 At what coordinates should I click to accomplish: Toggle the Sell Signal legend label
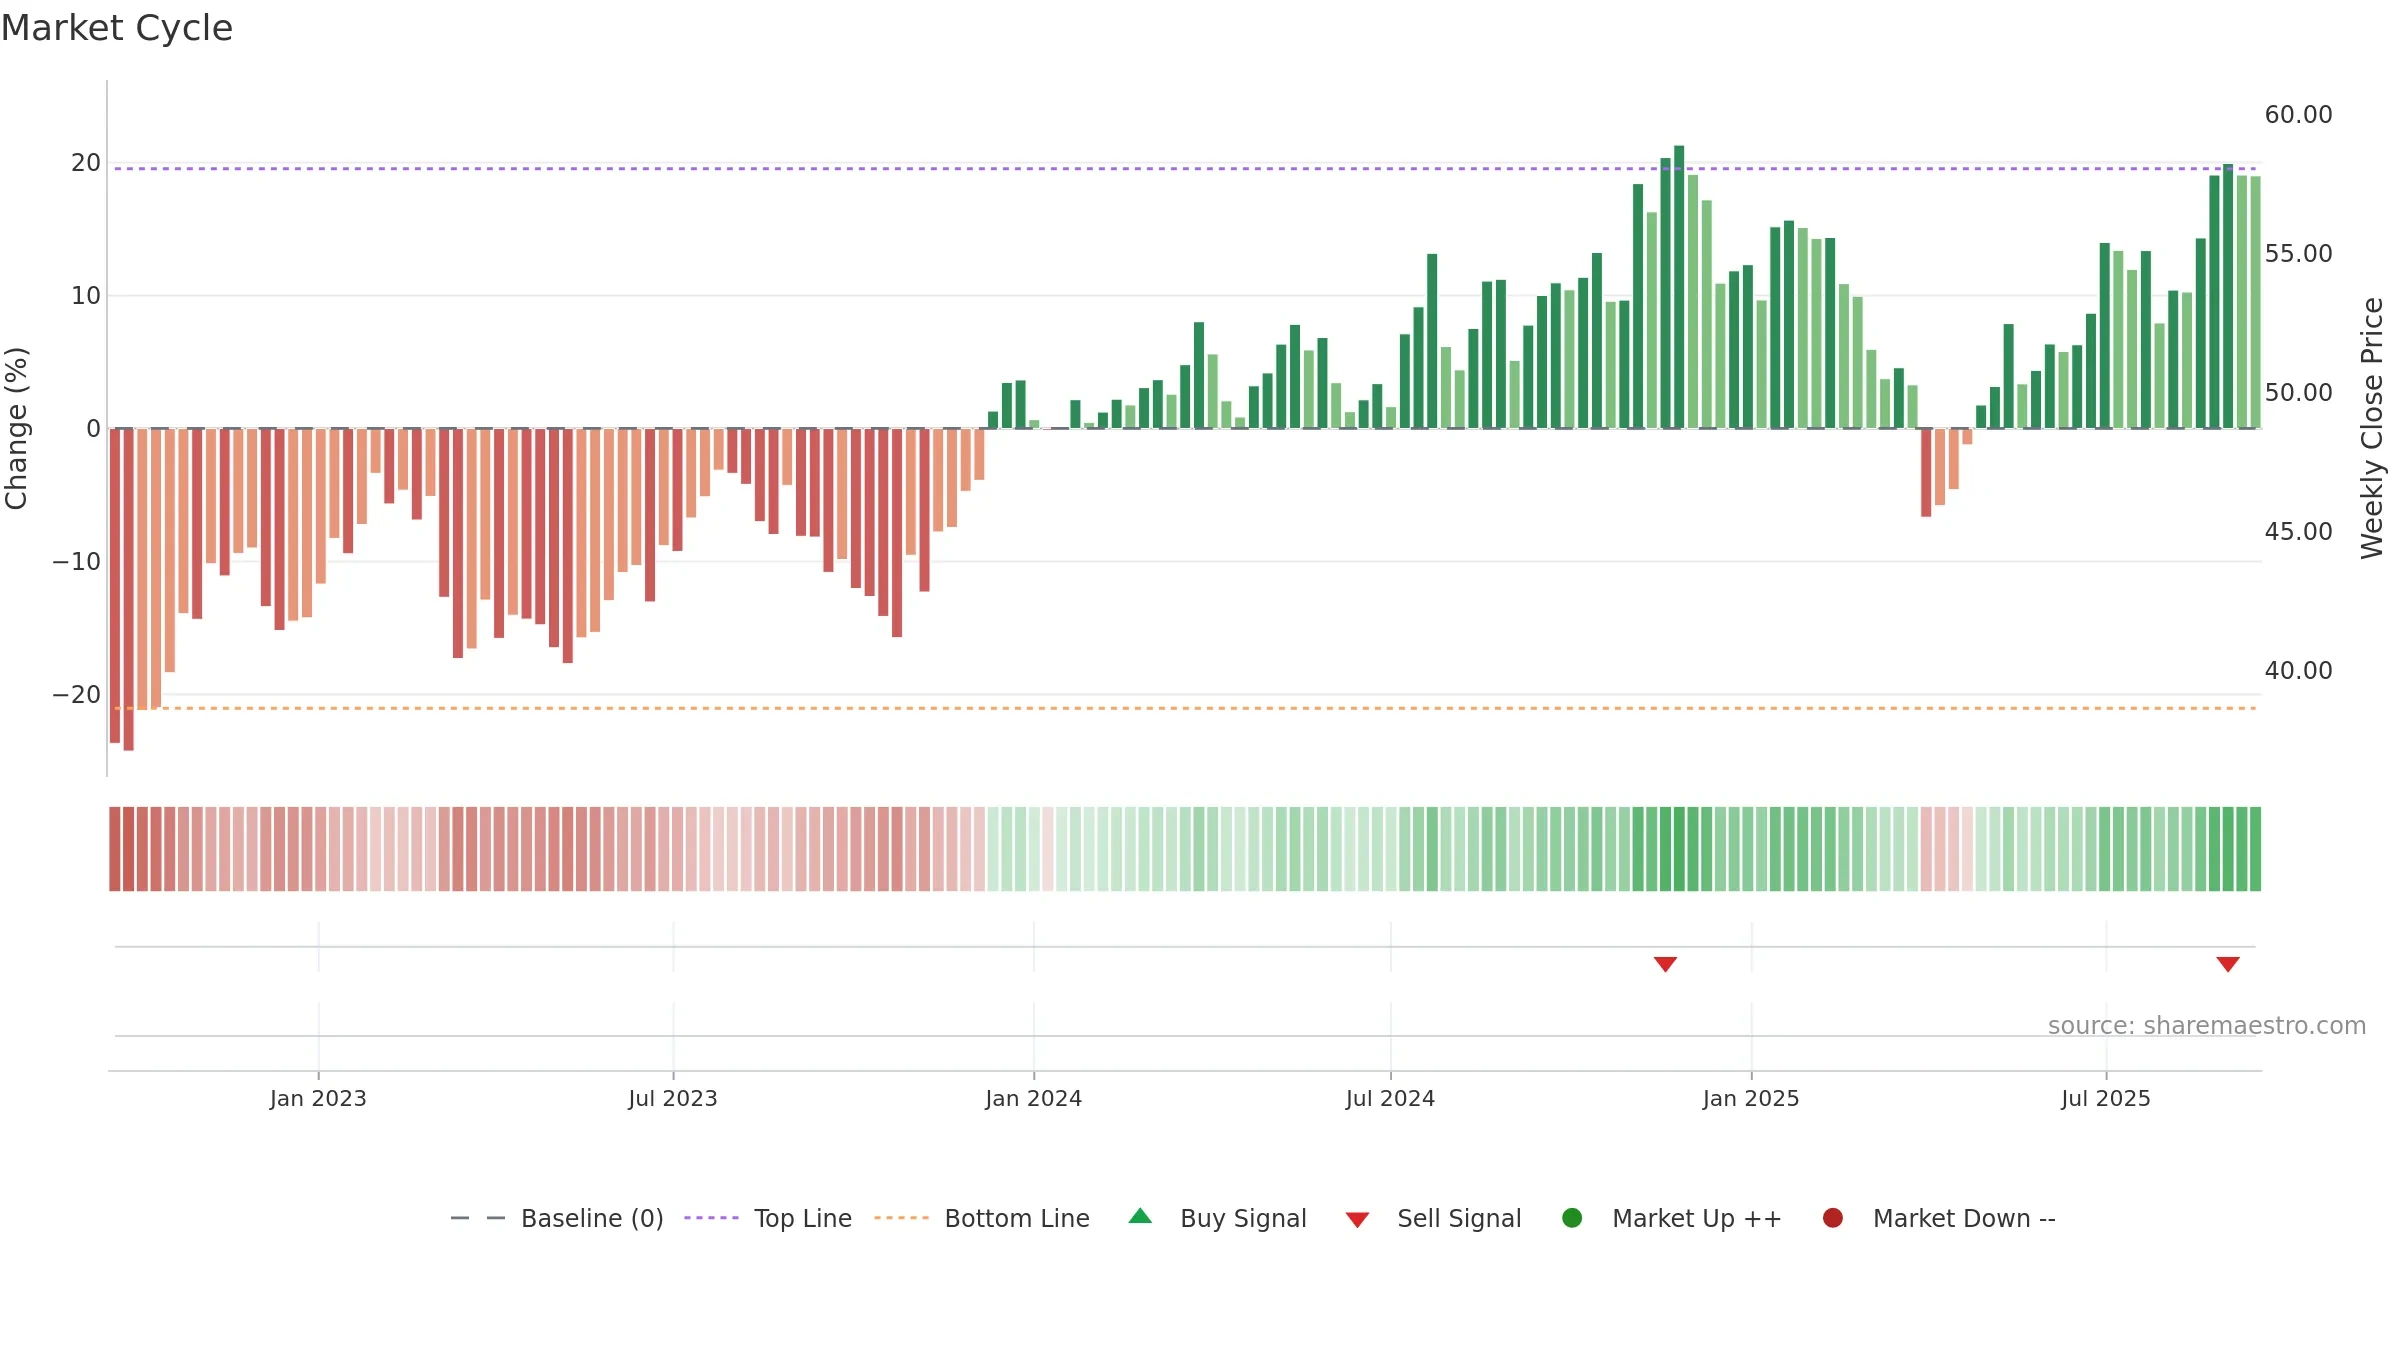[x=1459, y=1219]
